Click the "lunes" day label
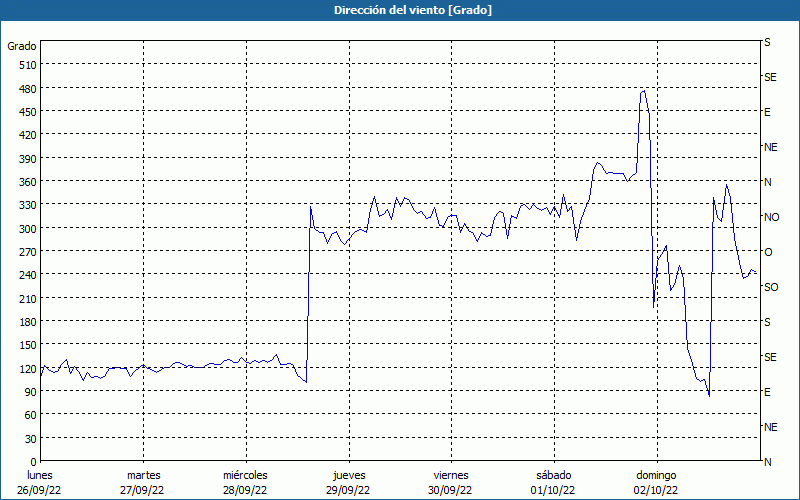This screenshot has height=500, width=800. [x=40, y=475]
